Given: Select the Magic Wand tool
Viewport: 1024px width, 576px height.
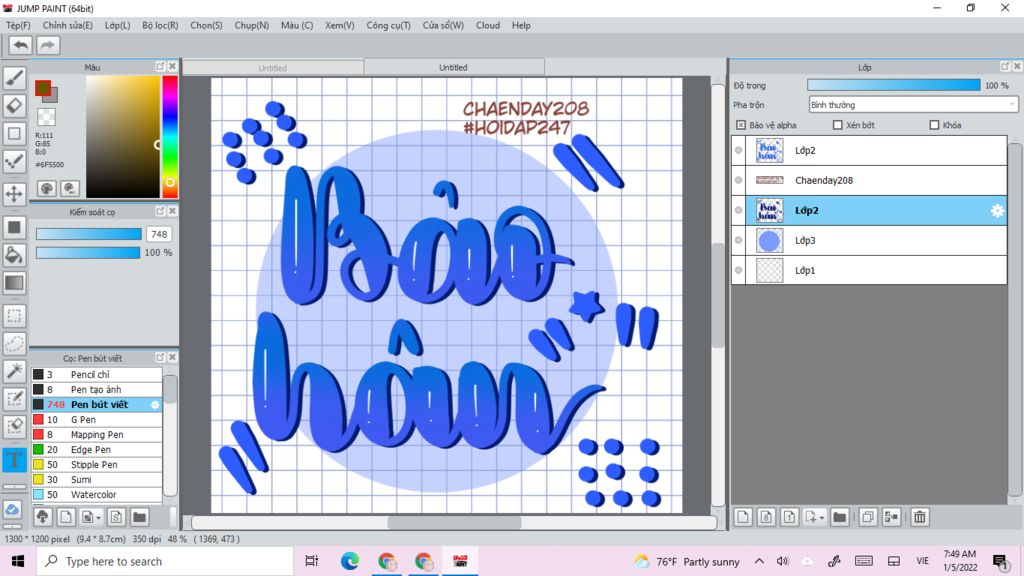Looking at the screenshot, I should point(14,371).
